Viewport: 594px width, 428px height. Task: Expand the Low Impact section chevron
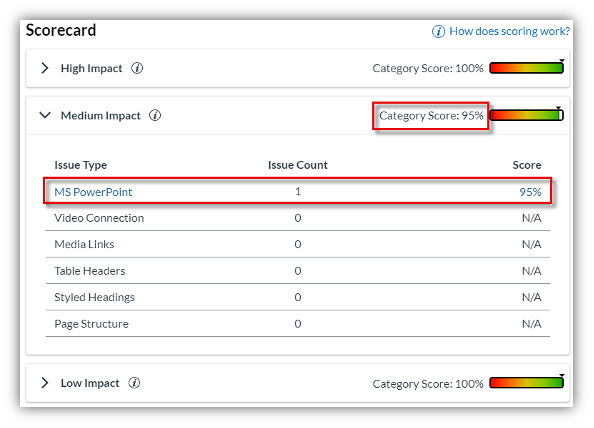(45, 383)
